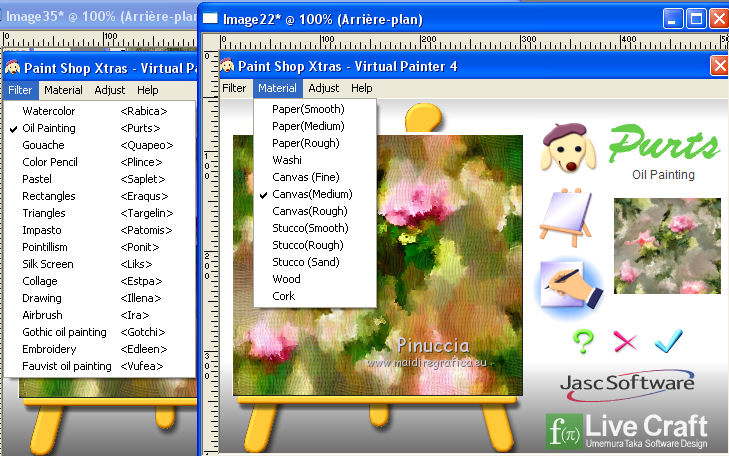Click the beret dog Purts mascot icon

568,148
